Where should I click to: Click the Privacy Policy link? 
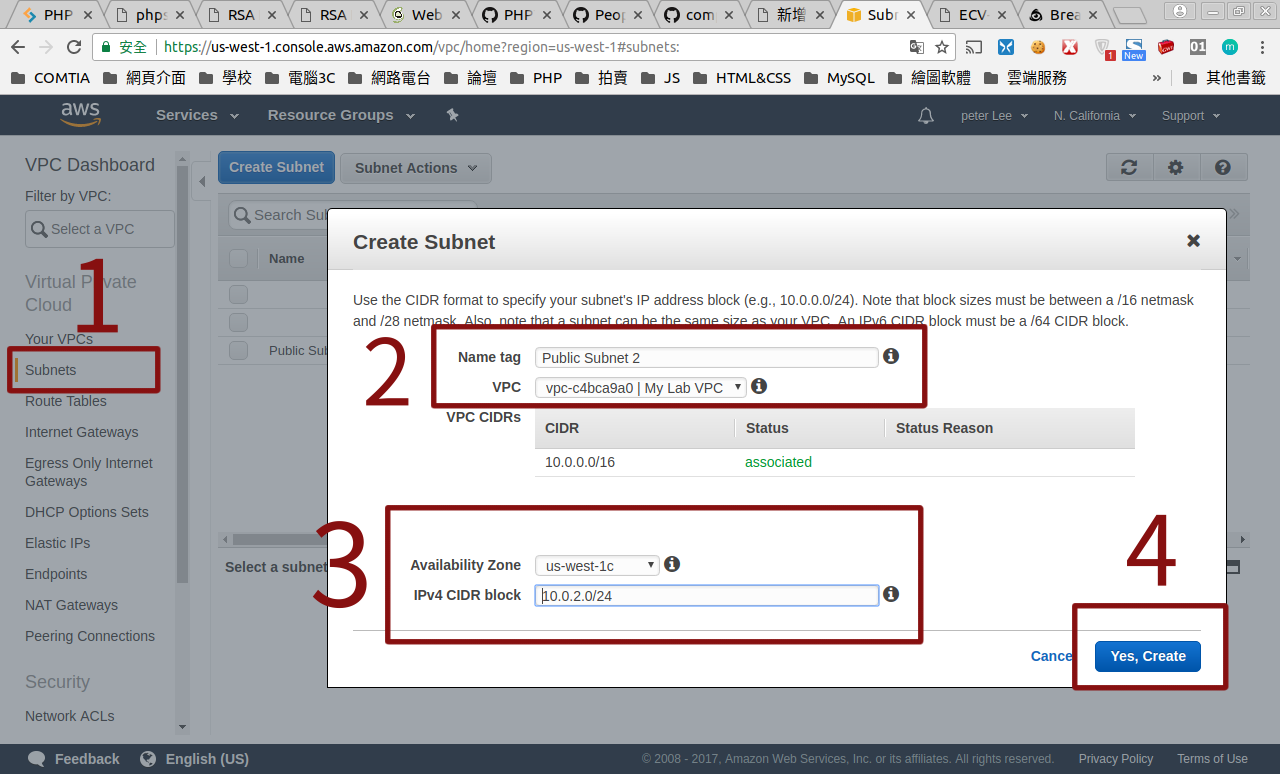pyautogui.click(x=1115, y=759)
